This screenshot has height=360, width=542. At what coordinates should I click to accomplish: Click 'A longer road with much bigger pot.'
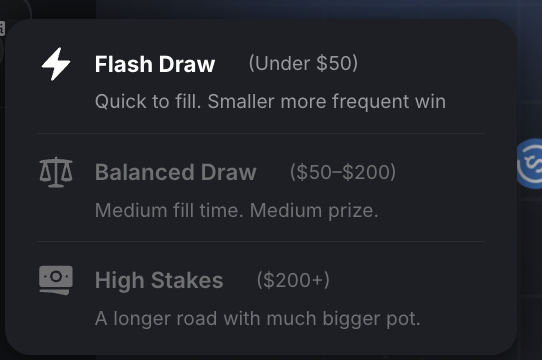[x=258, y=319]
